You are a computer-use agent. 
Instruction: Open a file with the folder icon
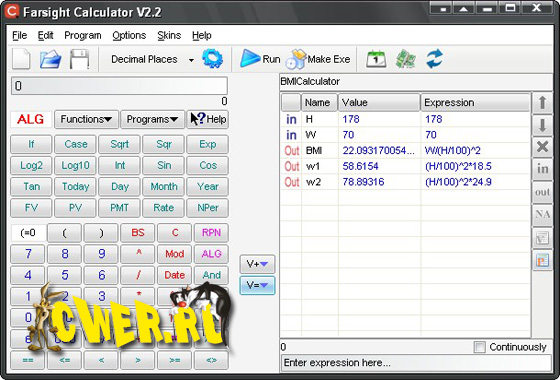(x=50, y=59)
